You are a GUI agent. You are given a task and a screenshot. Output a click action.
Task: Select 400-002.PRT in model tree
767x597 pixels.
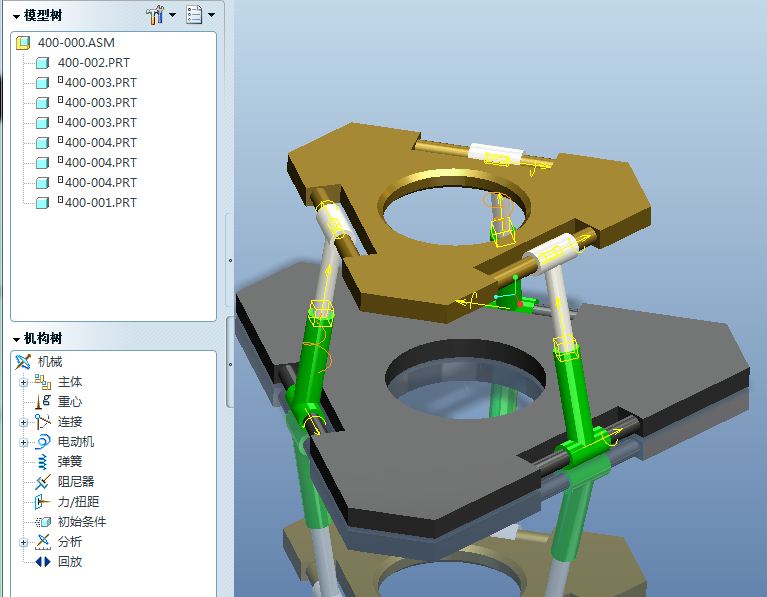[93, 63]
